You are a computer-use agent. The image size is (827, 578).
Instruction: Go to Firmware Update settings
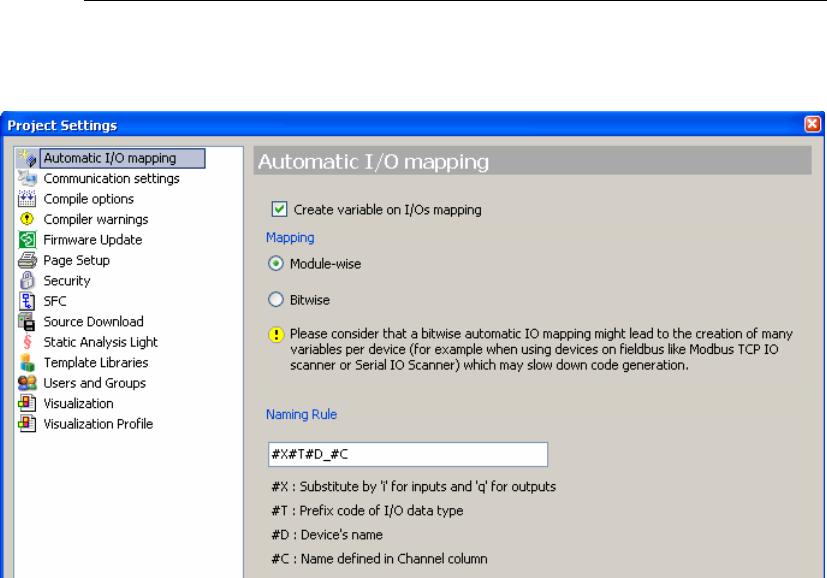pos(93,240)
